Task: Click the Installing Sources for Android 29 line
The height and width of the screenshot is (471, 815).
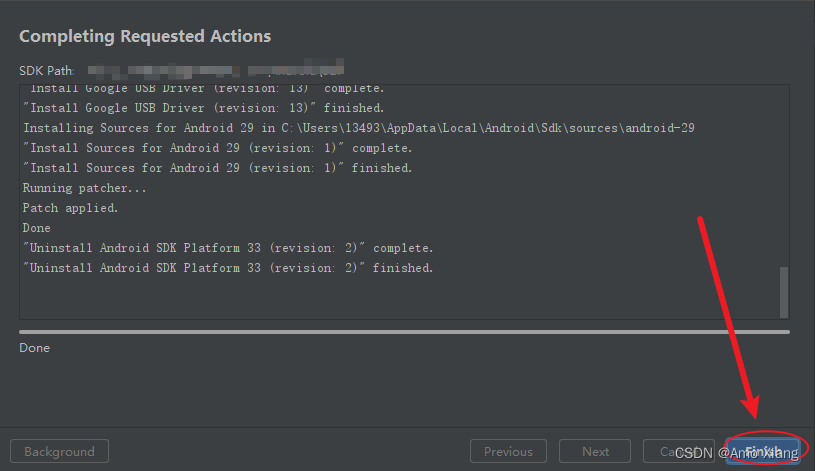Action: (359, 128)
